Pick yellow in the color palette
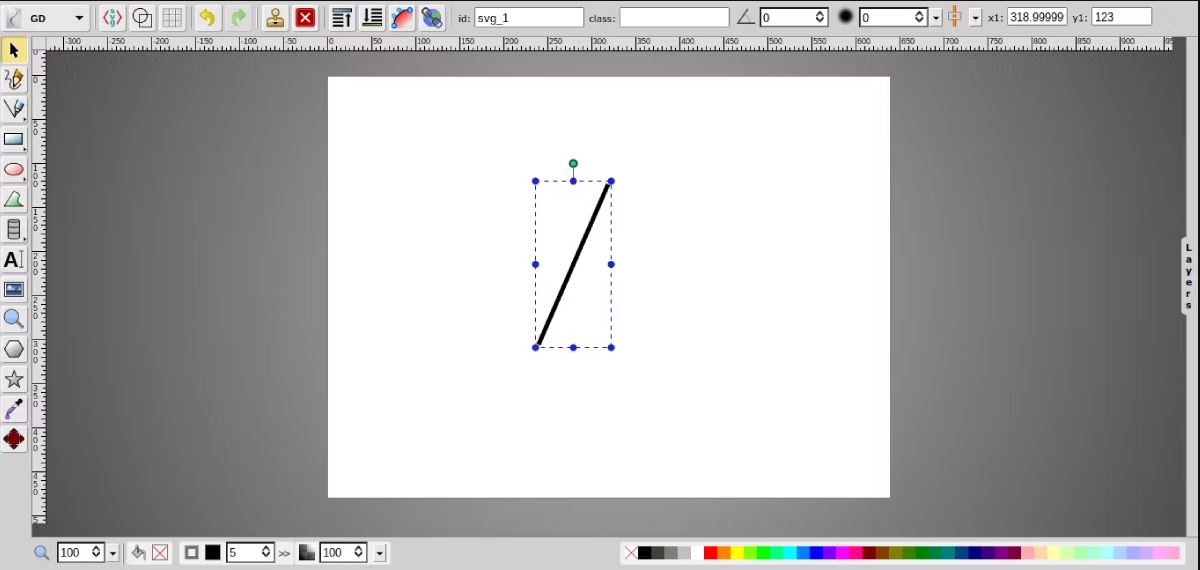Image resolution: width=1200 pixels, height=570 pixels. [x=737, y=552]
